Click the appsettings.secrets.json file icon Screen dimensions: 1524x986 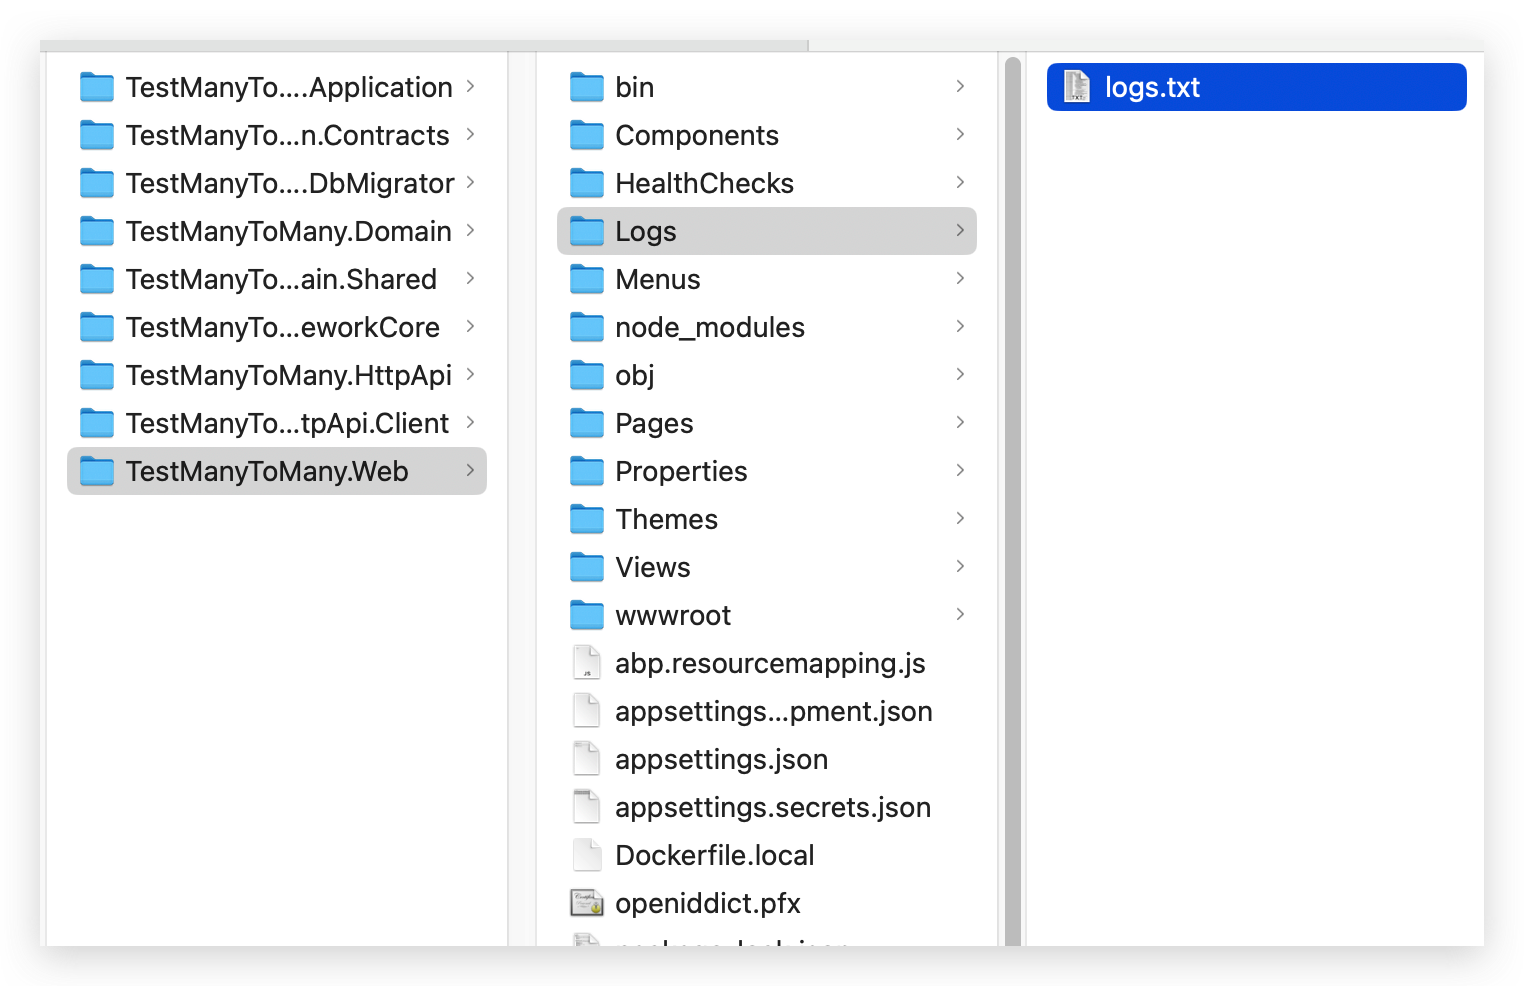point(587,807)
